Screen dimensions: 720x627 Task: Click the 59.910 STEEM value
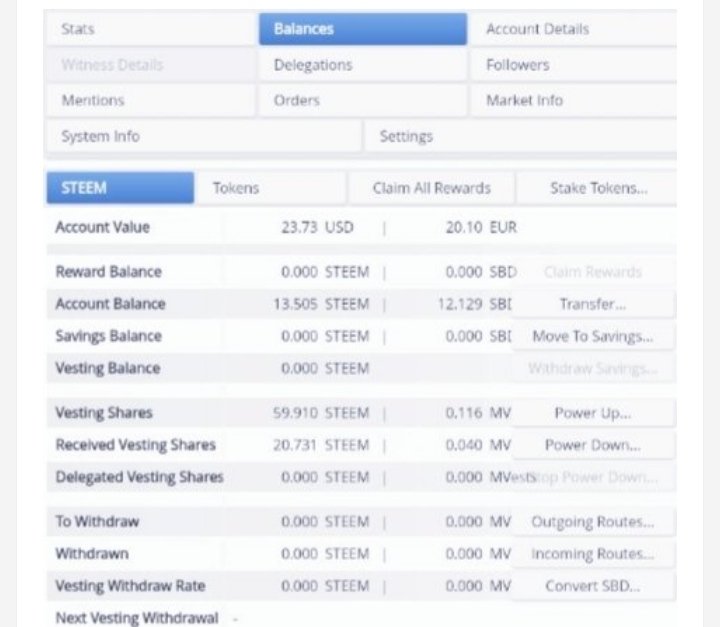click(321, 413)
